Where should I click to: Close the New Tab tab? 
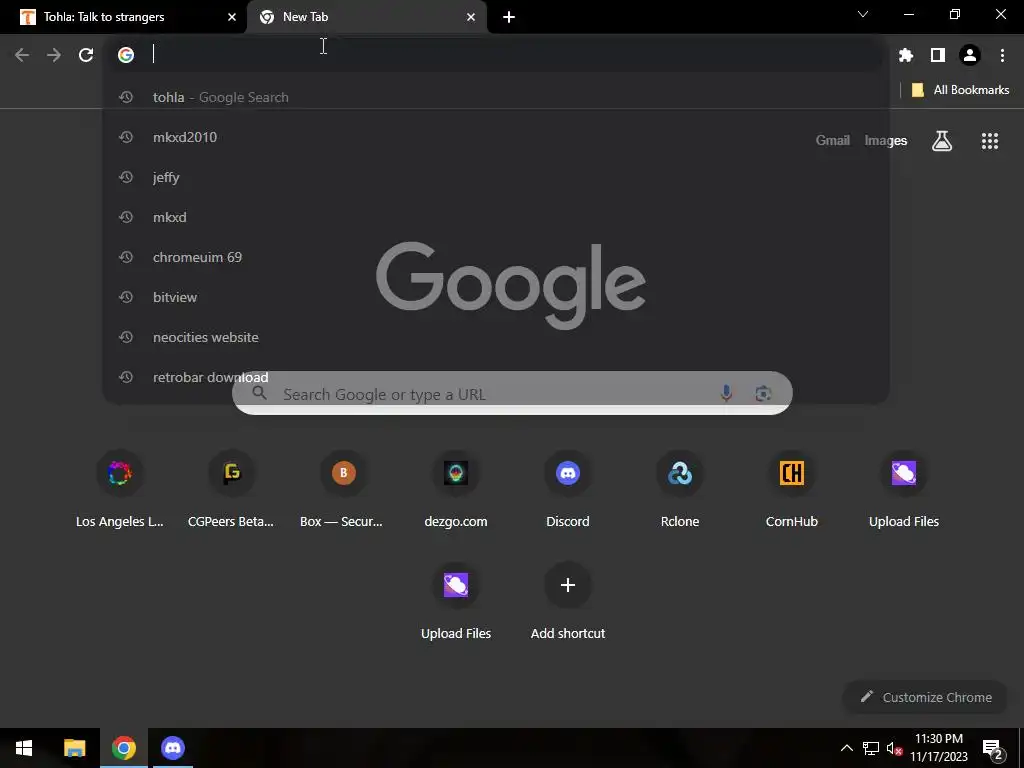471,17
